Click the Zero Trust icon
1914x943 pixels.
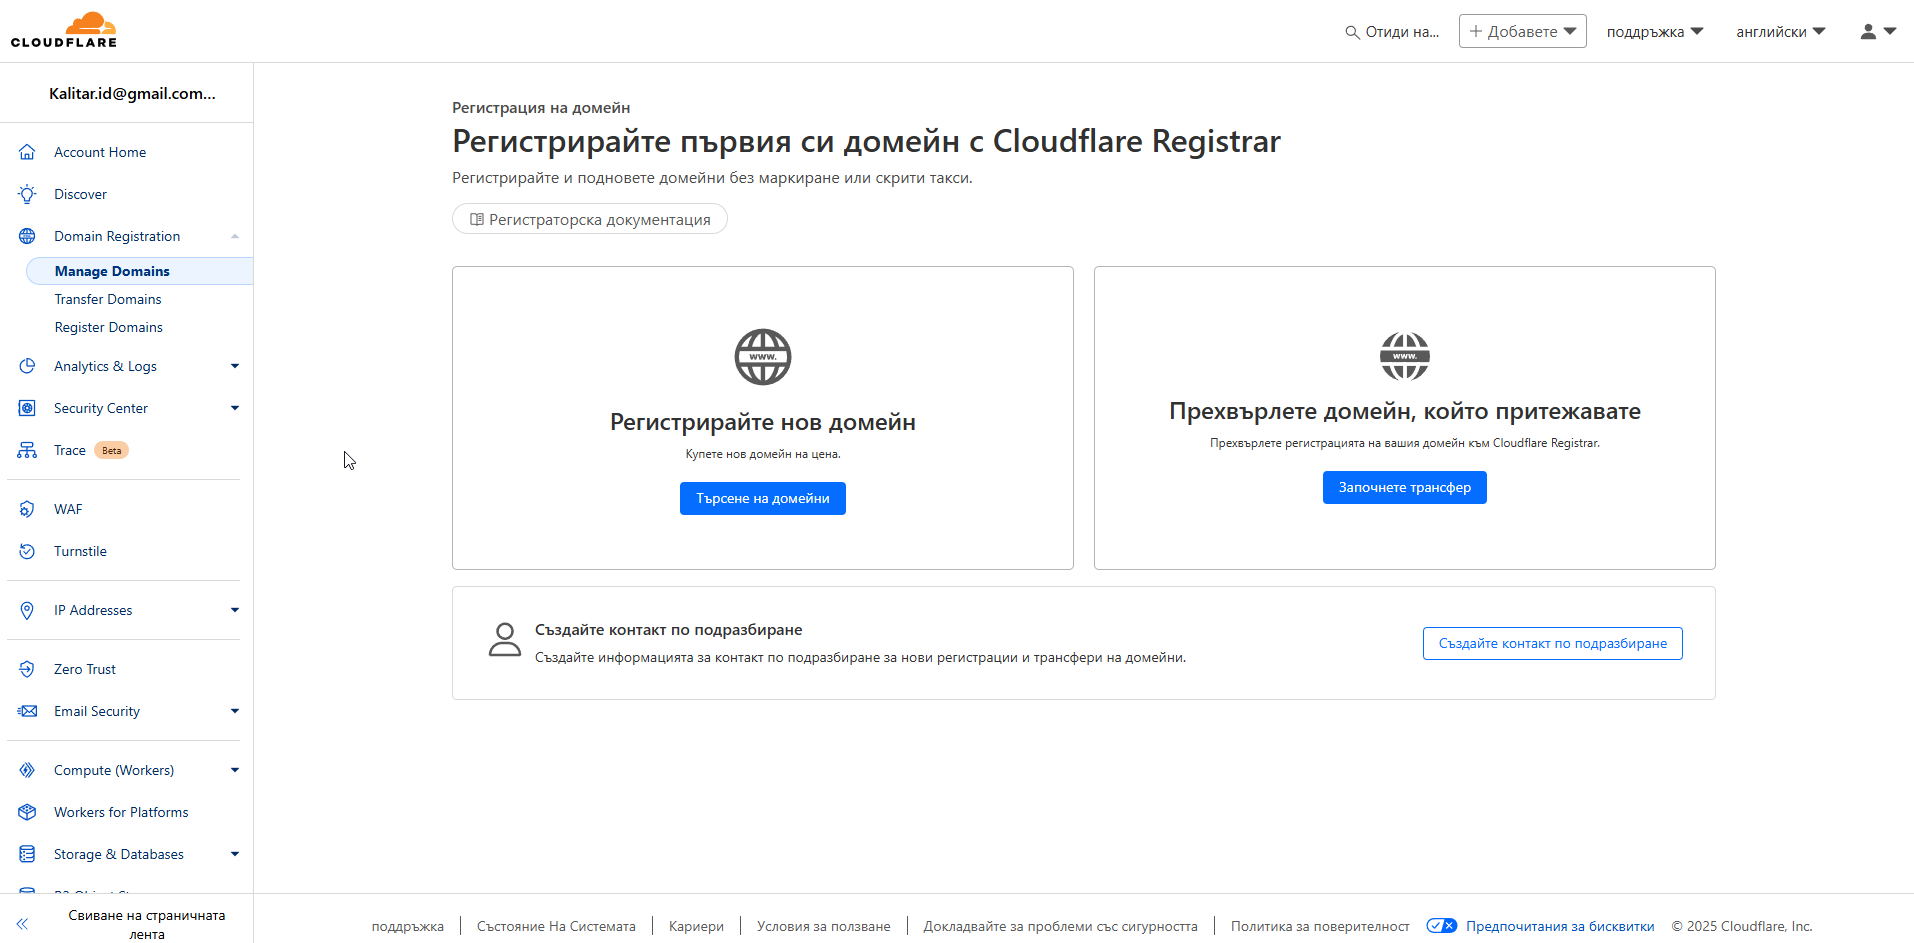click(27, 669)
